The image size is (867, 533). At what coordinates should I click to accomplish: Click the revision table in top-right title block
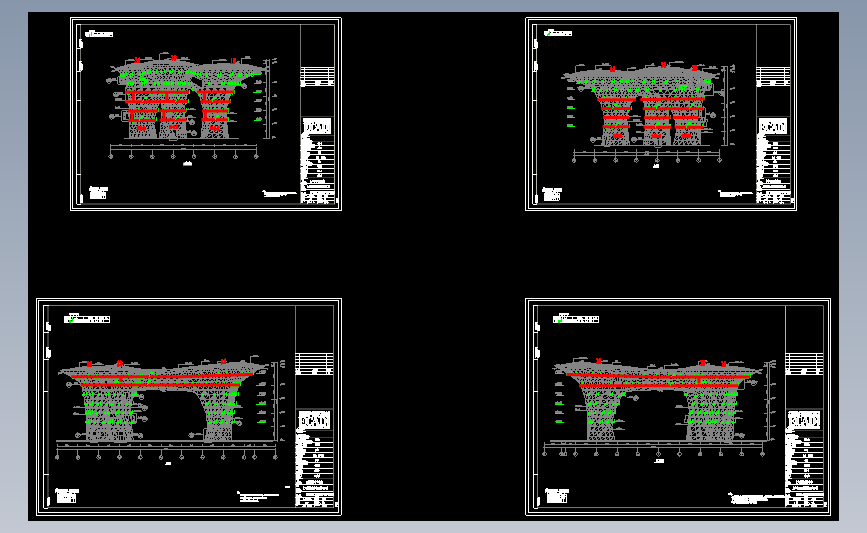click(773, 77)
